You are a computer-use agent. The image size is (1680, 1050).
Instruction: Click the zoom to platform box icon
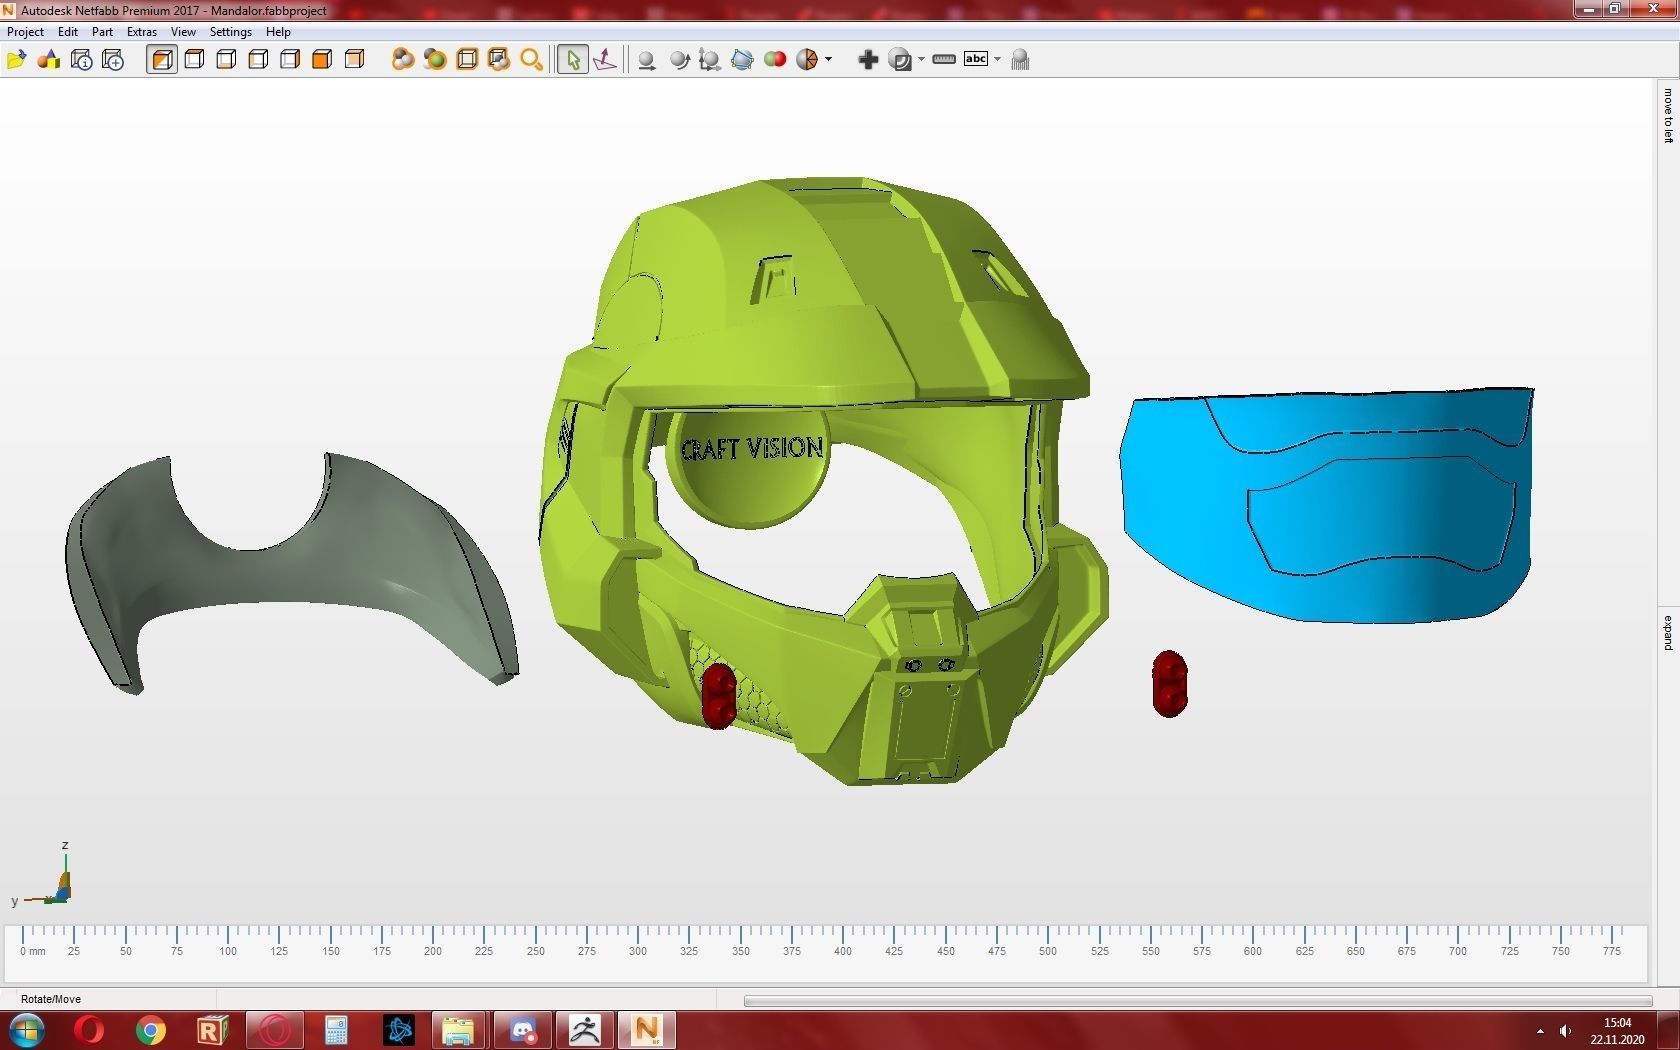coord(467,60)
